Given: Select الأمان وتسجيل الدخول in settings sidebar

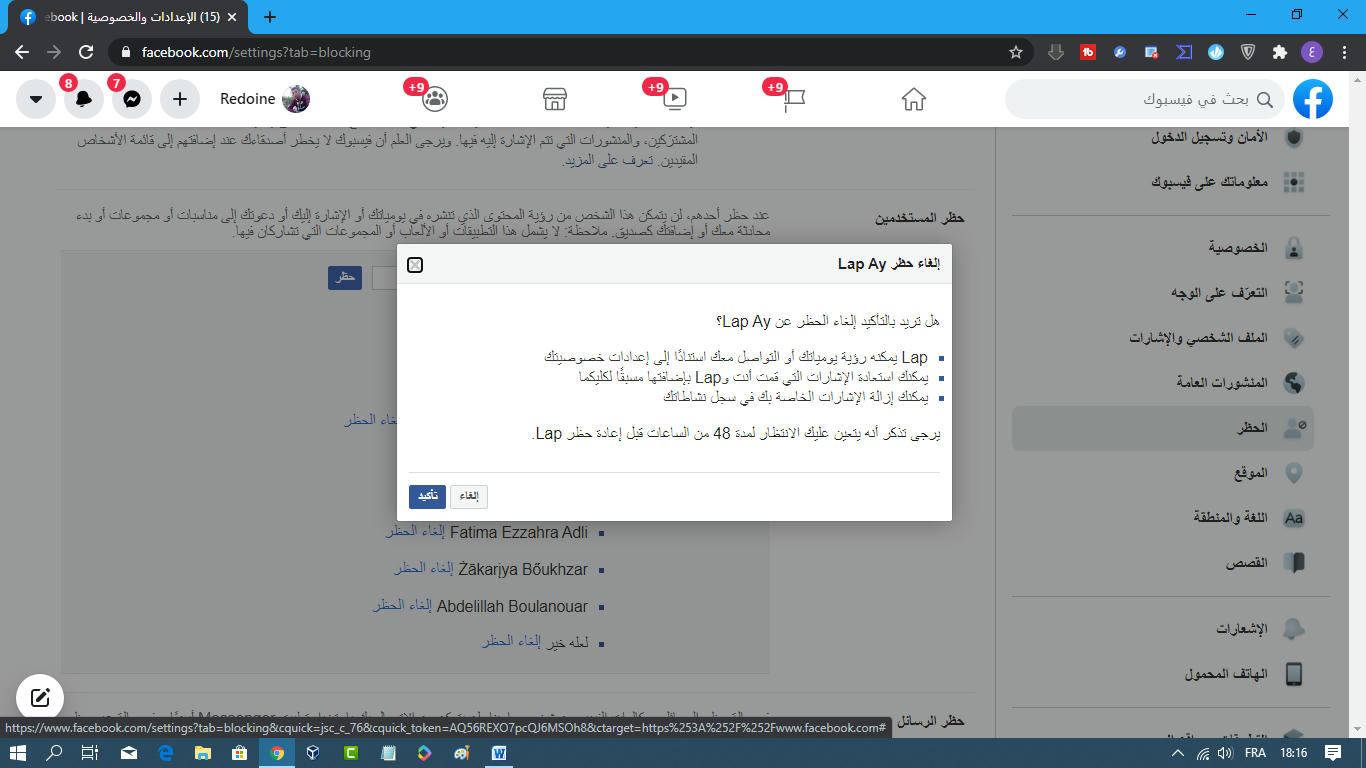Looking at the screenshot, I should tap(1162, 137).
